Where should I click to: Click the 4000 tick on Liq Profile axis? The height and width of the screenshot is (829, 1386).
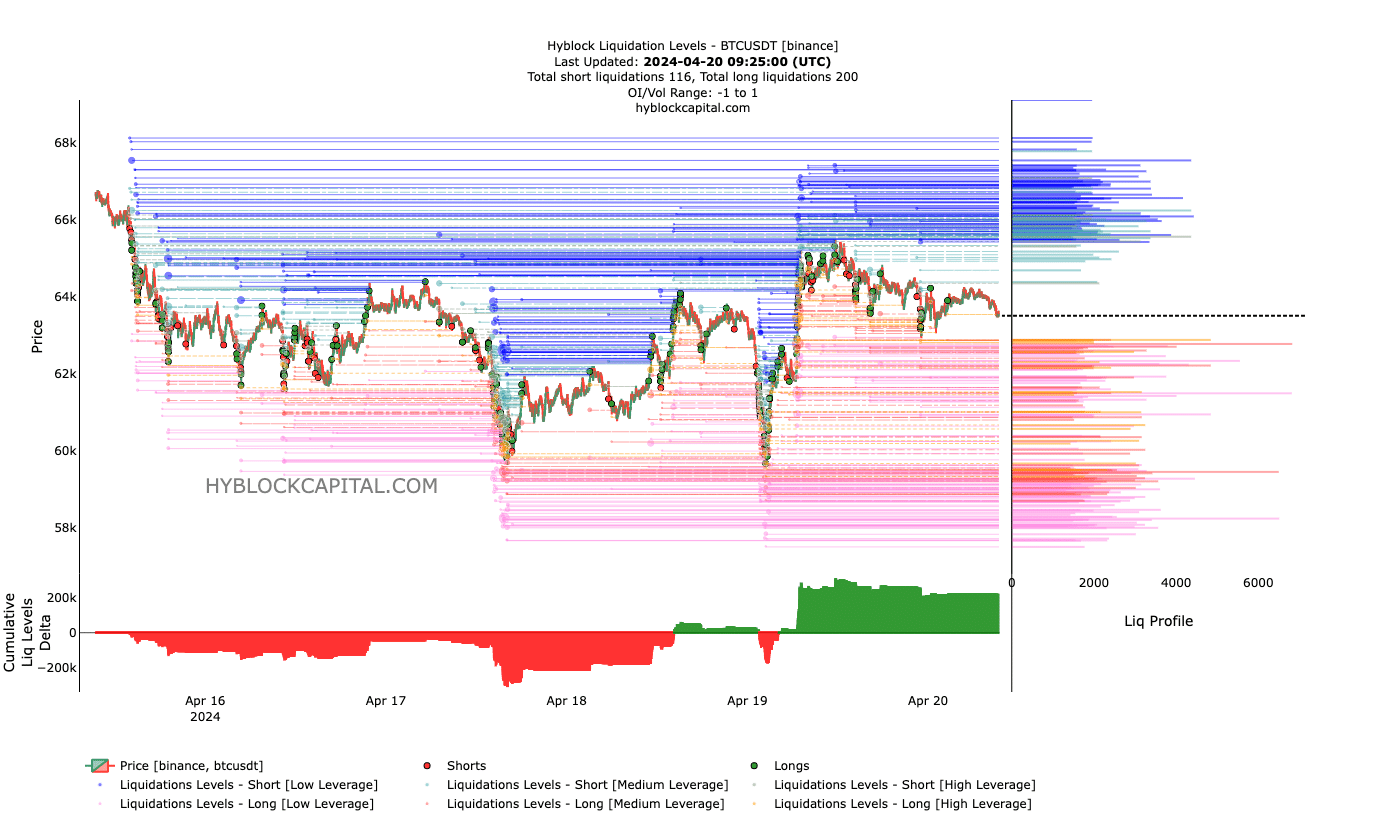click(1175, 583)
